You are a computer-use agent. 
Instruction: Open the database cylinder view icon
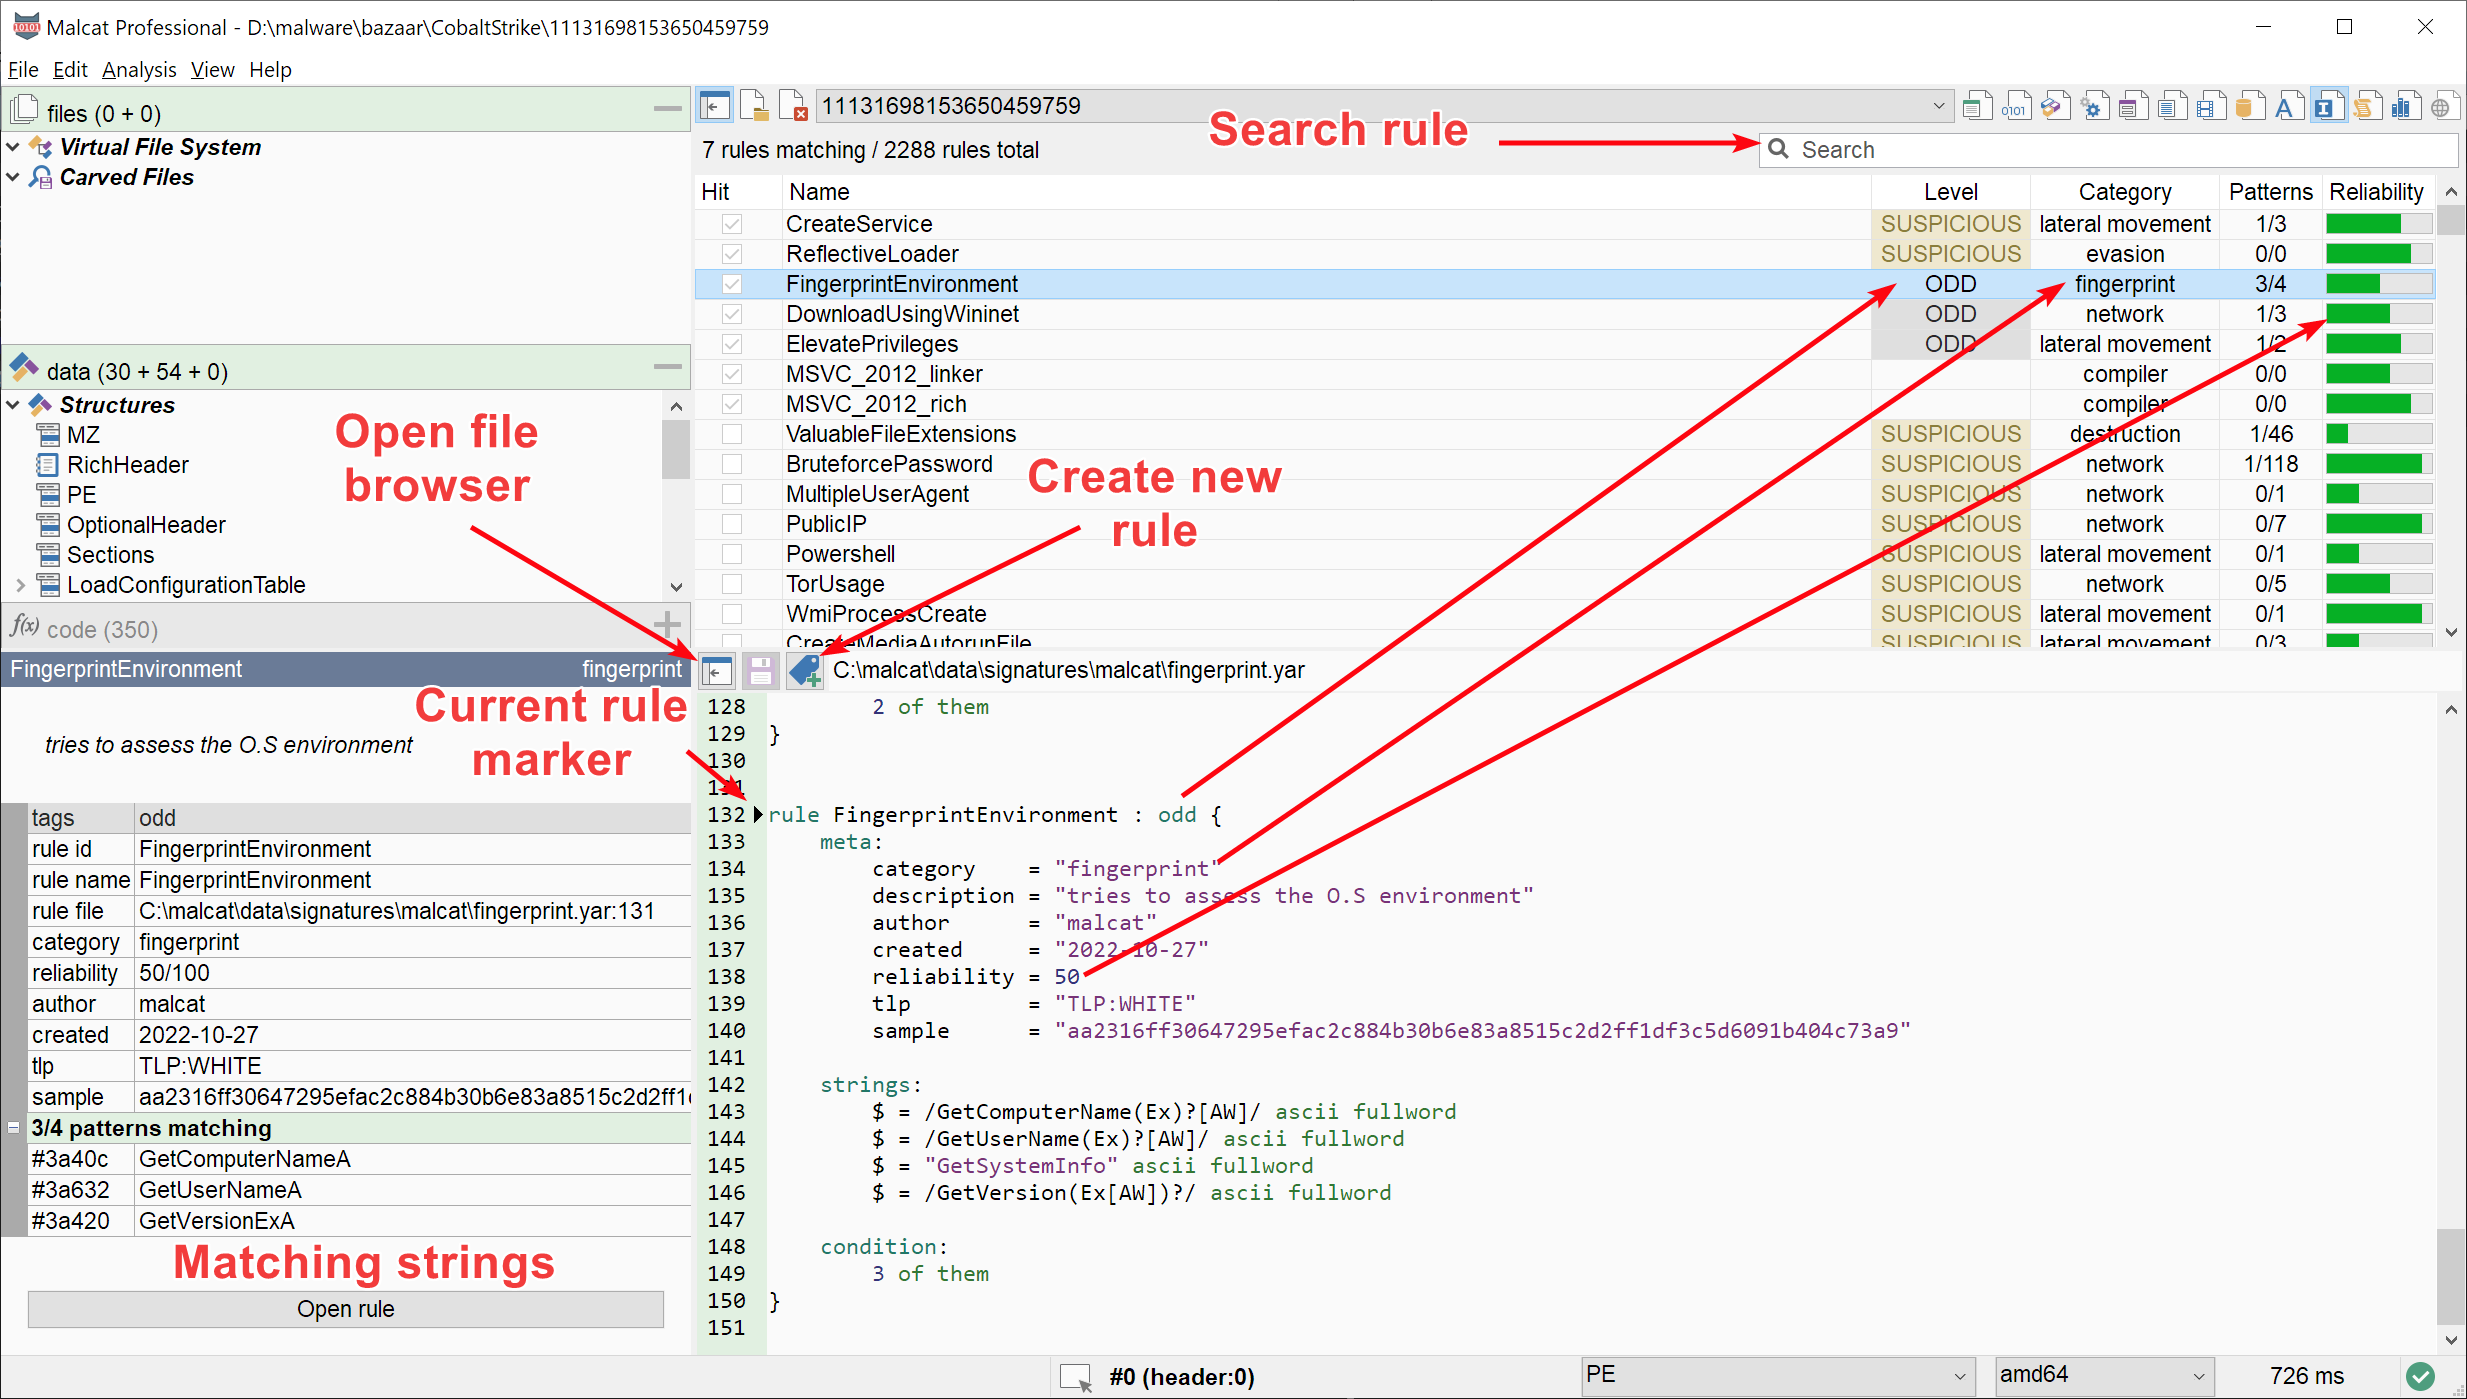point(2250,105)
